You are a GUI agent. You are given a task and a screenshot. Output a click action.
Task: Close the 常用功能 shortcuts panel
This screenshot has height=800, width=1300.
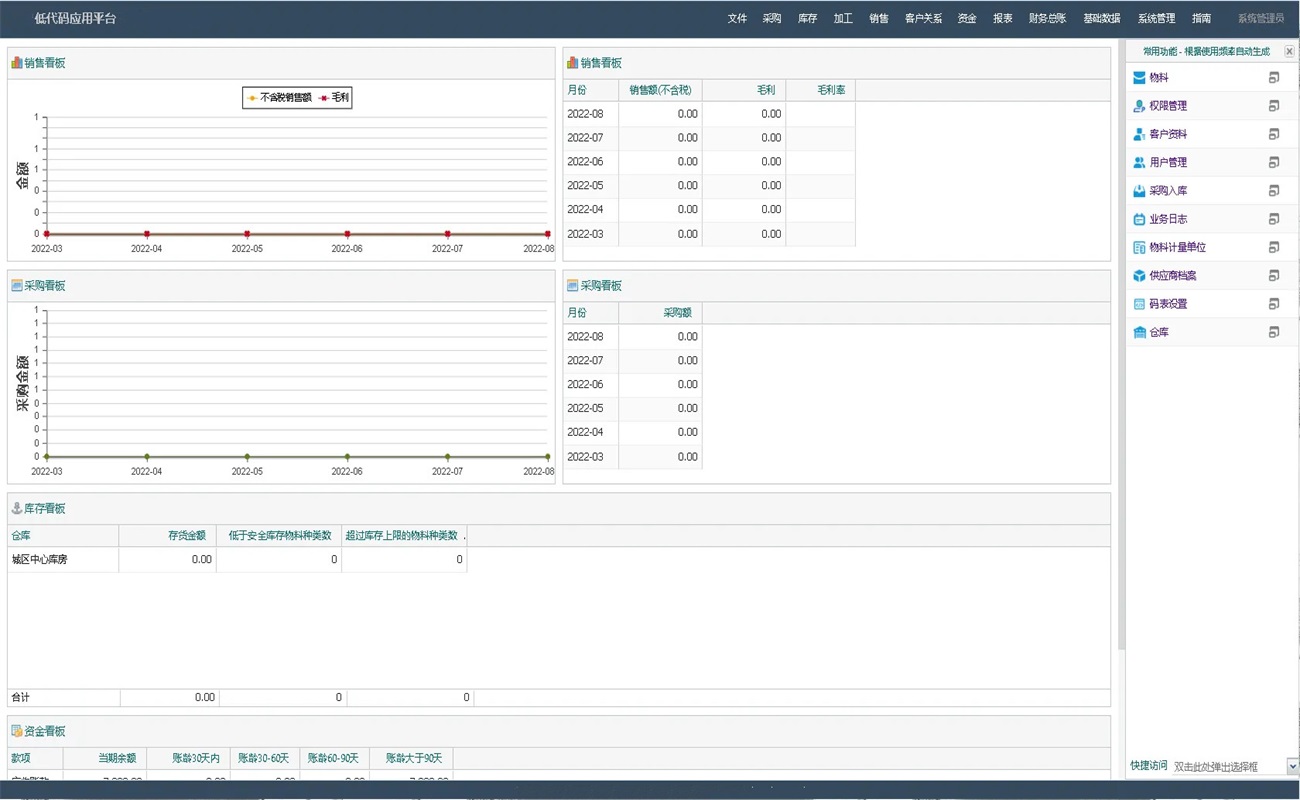(1289, 51)
